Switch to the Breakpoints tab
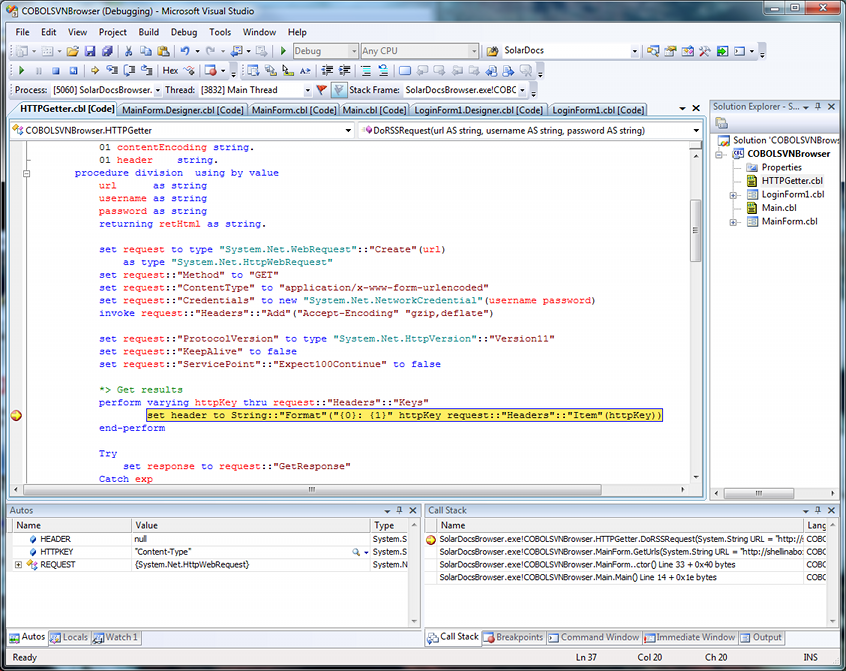The image size is (846, 671). [x=514, y=638]
